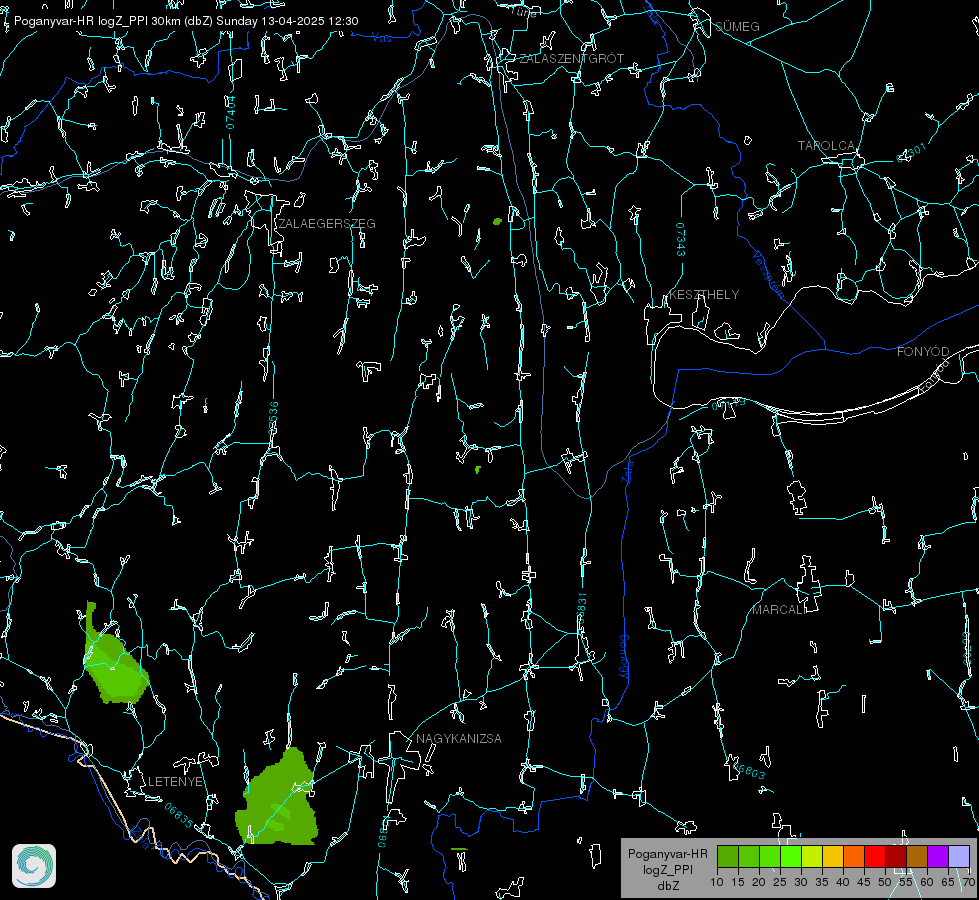Pick the 60–65 dBZ purple legend swatch
Viewport: 979px width, 900px height.
[x=938, y=856]
